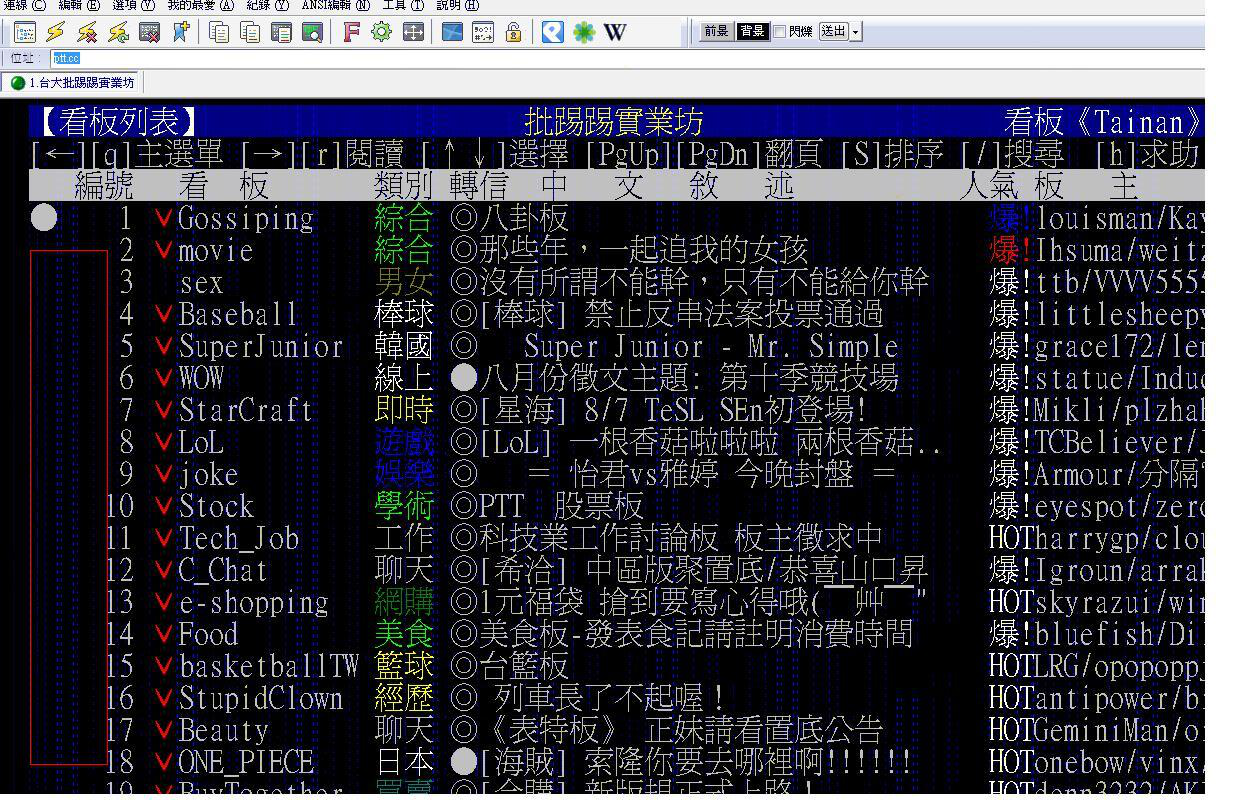The width and height of the screenshot is (1236, 806).
Task: Click the 看板《Tainan》 header text
Action: coord(1104,123)
